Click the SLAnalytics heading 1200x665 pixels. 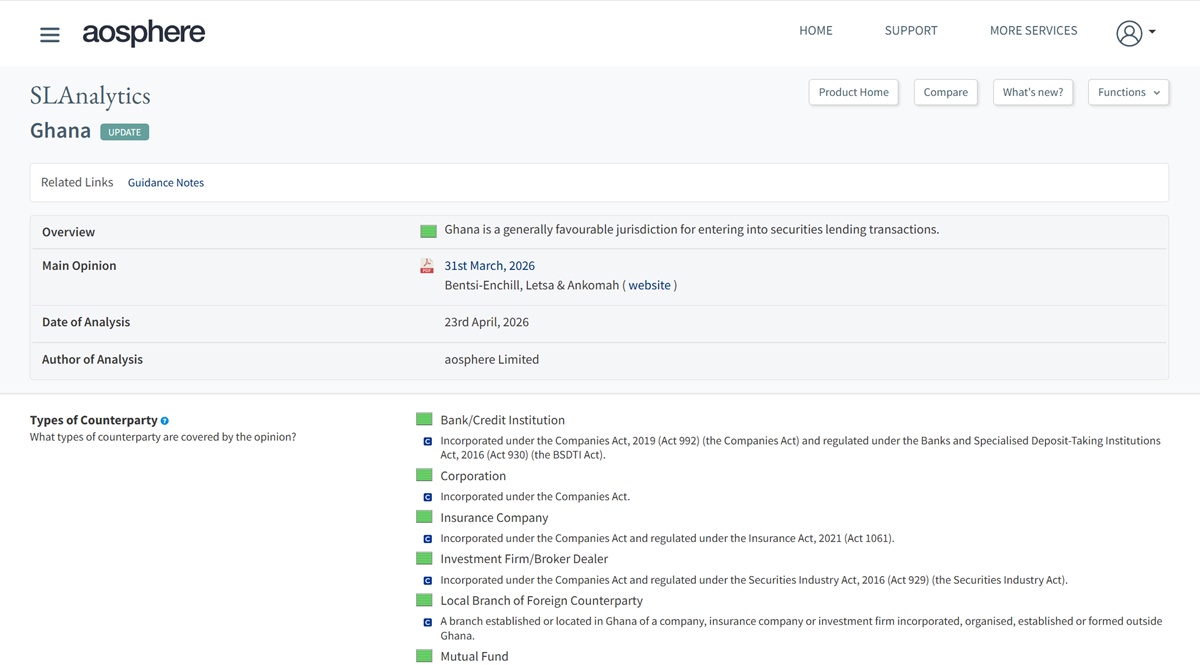click(x=90, y=95)
